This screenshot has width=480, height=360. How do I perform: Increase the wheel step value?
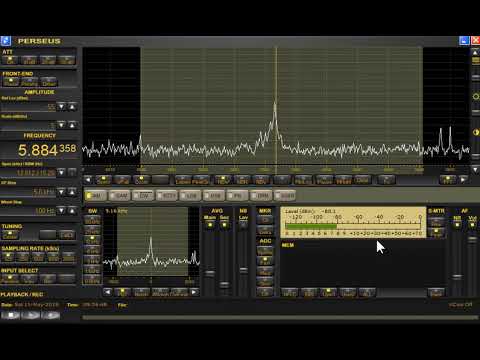(72, 211)
